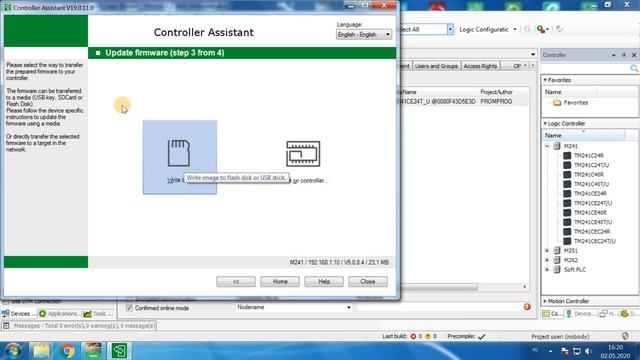Click the TM241C40T/U device icon

(567, 184)
